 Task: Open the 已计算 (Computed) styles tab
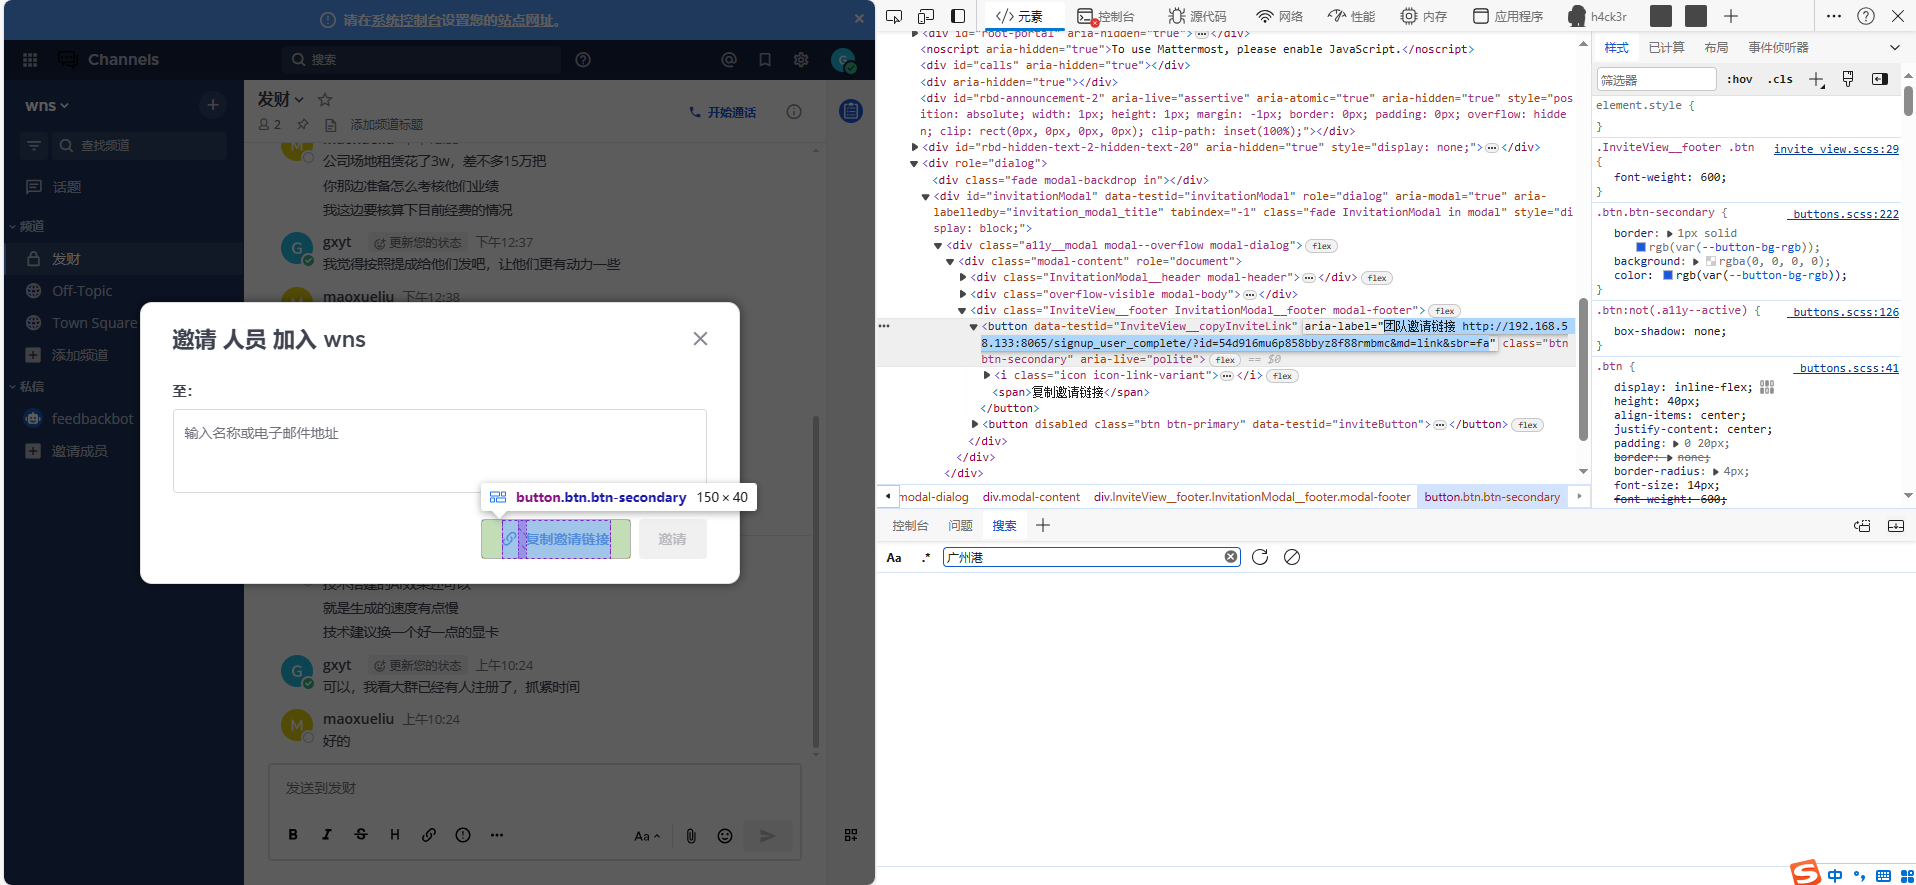(1666, 48)
